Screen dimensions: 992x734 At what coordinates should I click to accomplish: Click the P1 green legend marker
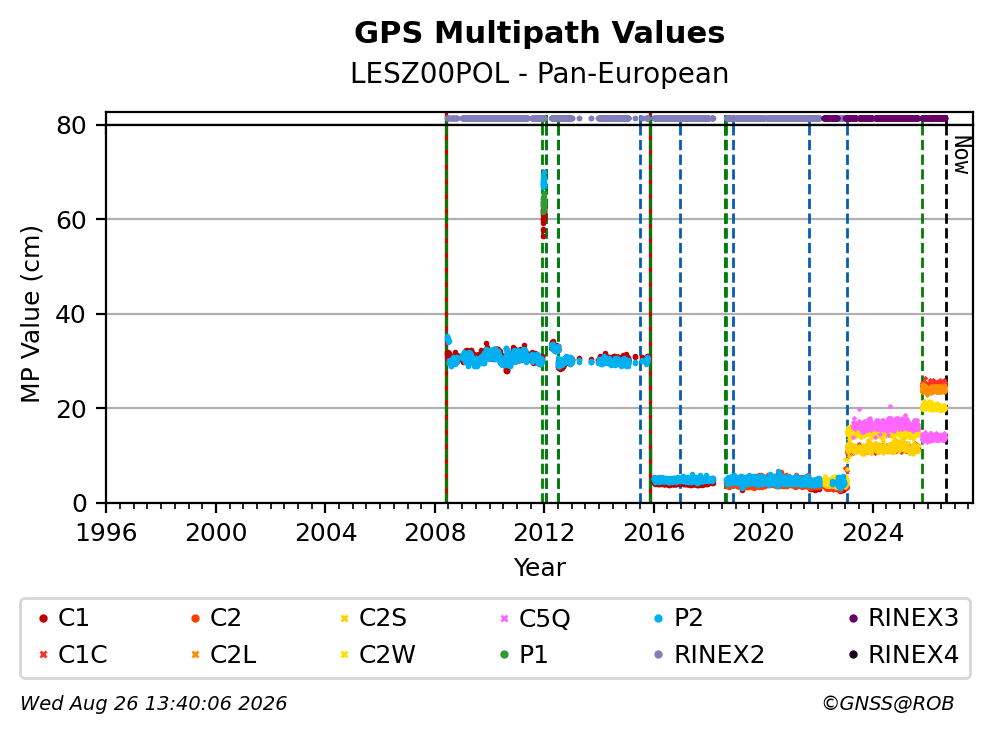coord(504,655)
